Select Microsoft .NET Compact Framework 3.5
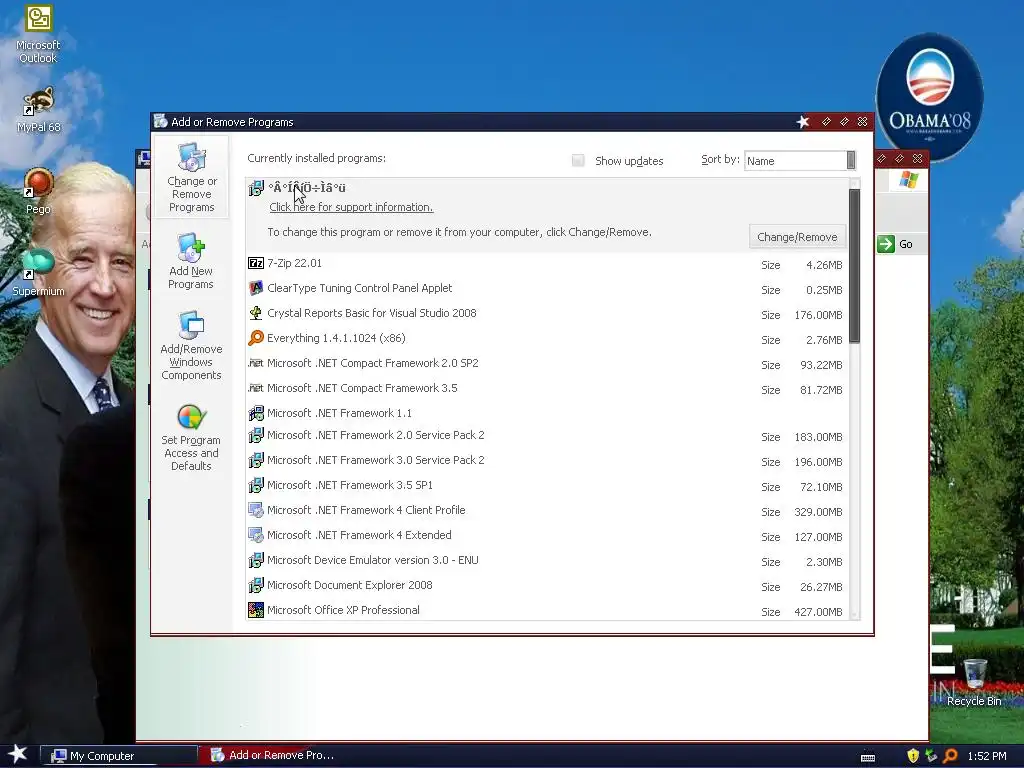This screenshot has height=768, width=1024. coord(547,389)
